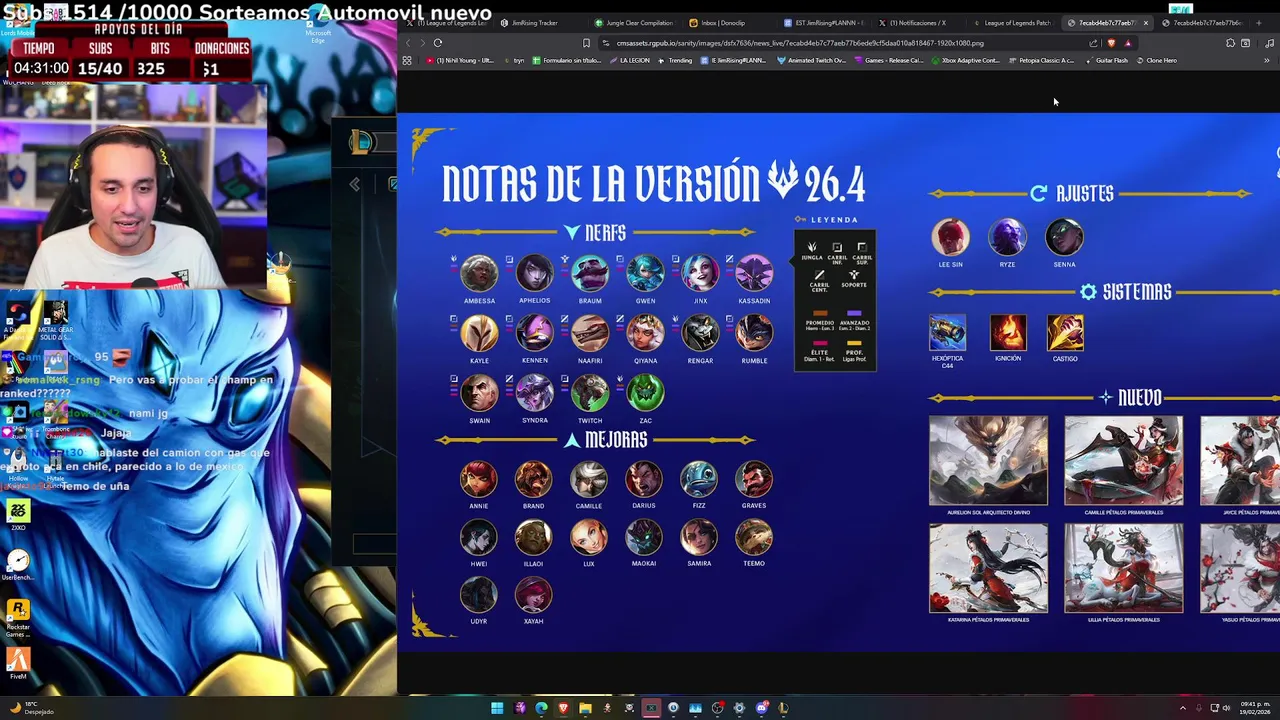Open the Clone Hero bookmark
The height and width of the screenshot is (720, 1280).
coord(1156,60)
